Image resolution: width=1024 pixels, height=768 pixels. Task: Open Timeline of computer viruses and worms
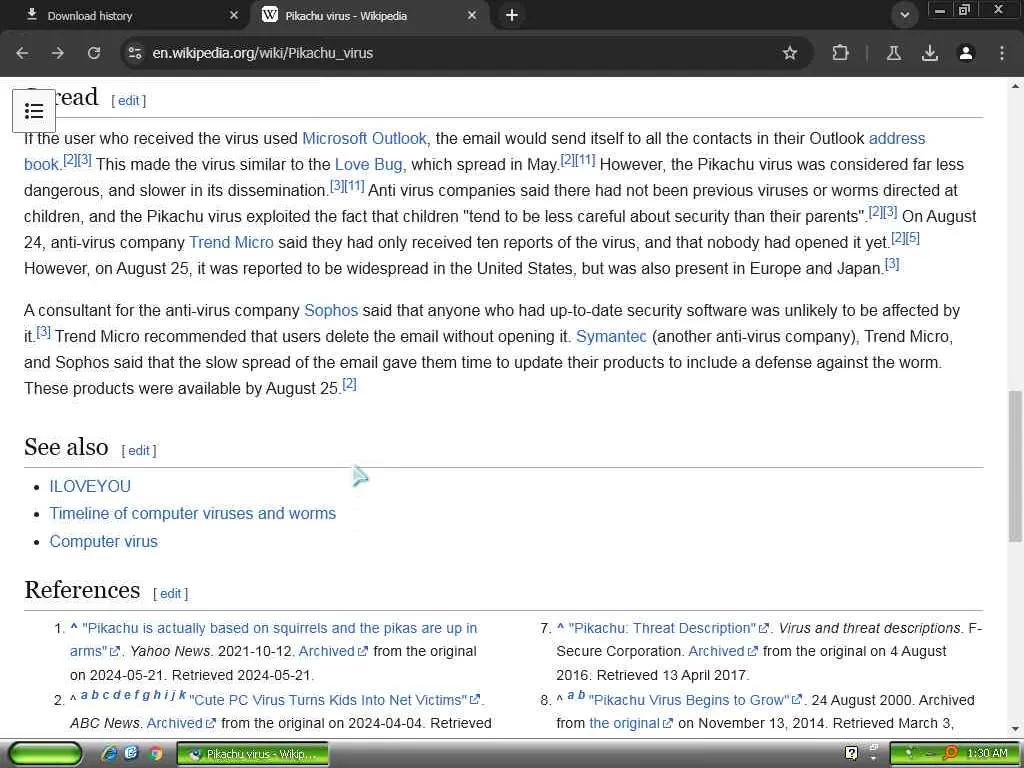(193, 513)
